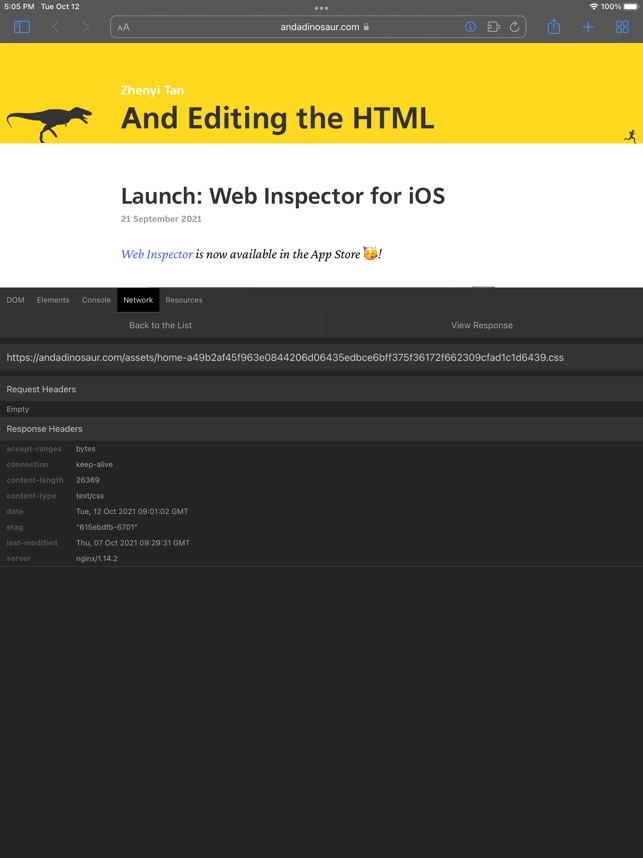Viewport: 643px width, 858px height.
Task: Select the content-length value 26369
Action: [x=88, y=480]
